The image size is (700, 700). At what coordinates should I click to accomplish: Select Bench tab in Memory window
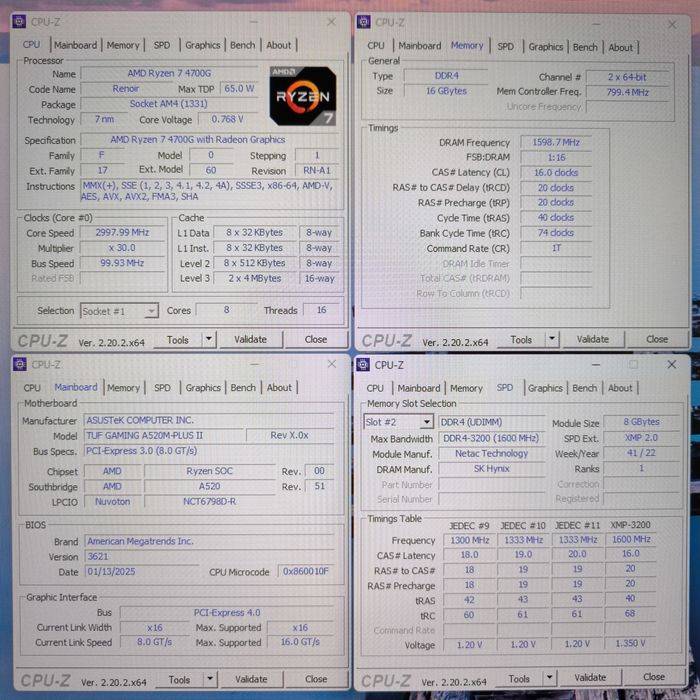[585, 47]
